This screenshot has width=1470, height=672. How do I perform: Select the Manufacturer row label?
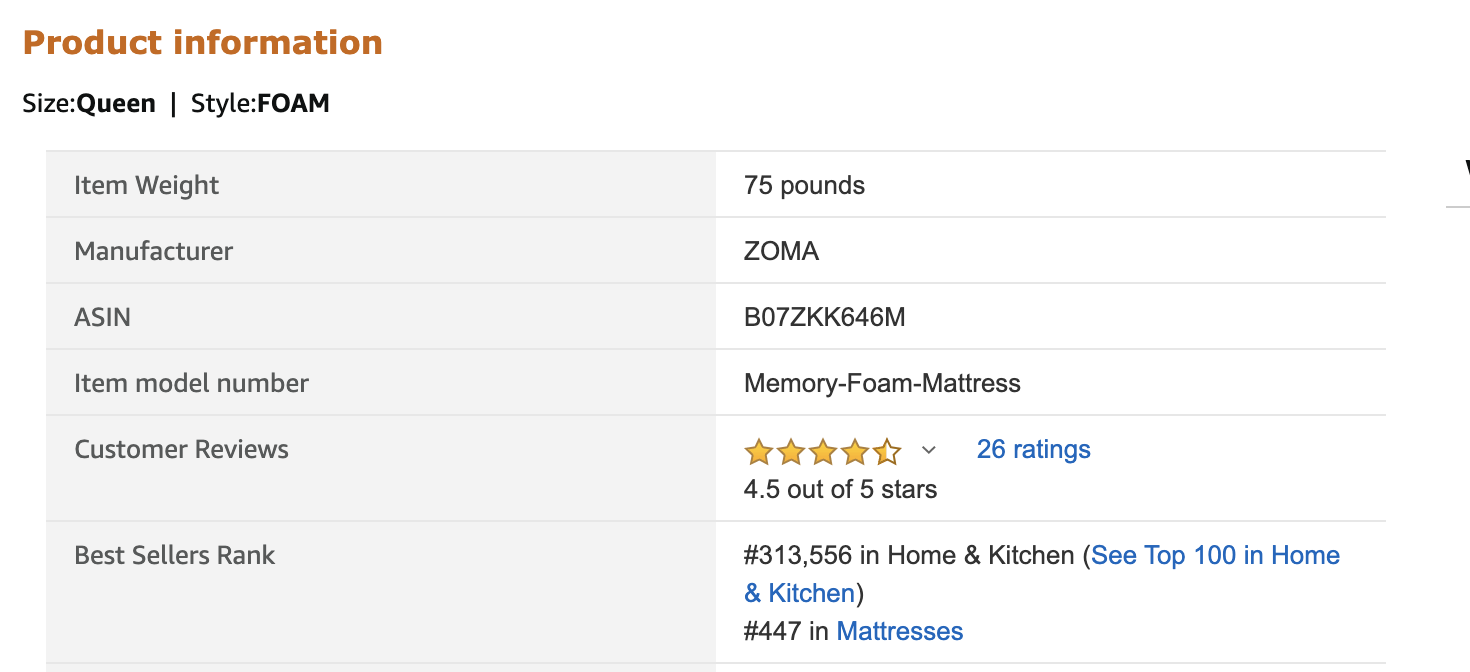coord(153,251)
